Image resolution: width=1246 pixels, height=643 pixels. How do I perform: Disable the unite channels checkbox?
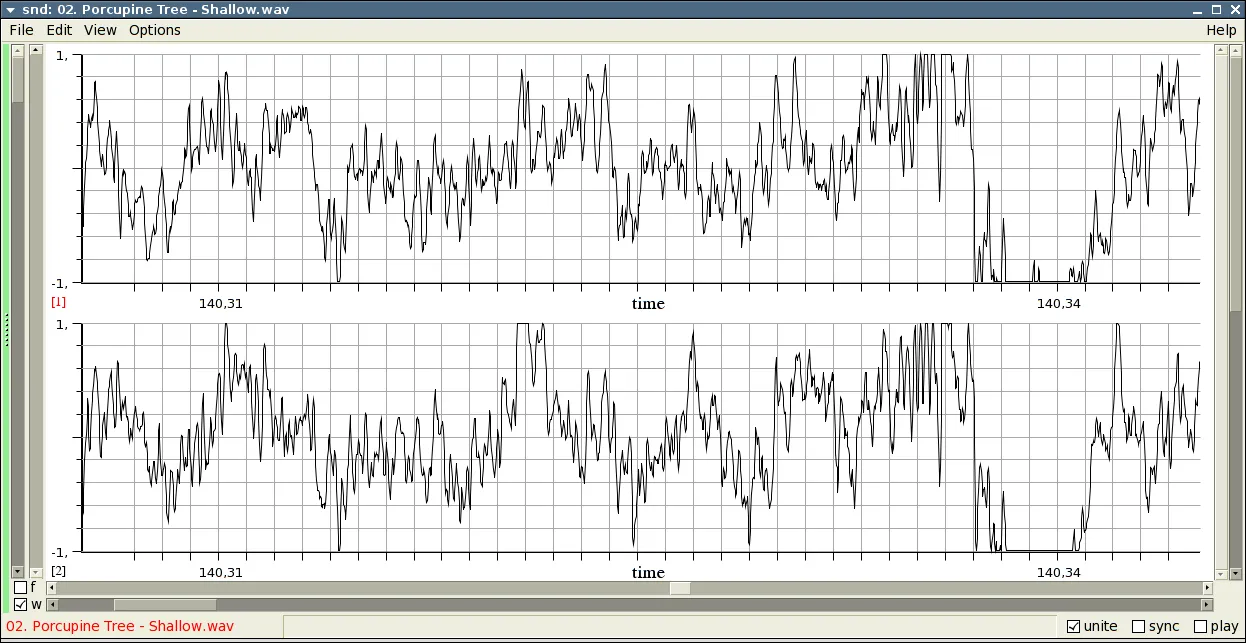[x=1074, y=627]
